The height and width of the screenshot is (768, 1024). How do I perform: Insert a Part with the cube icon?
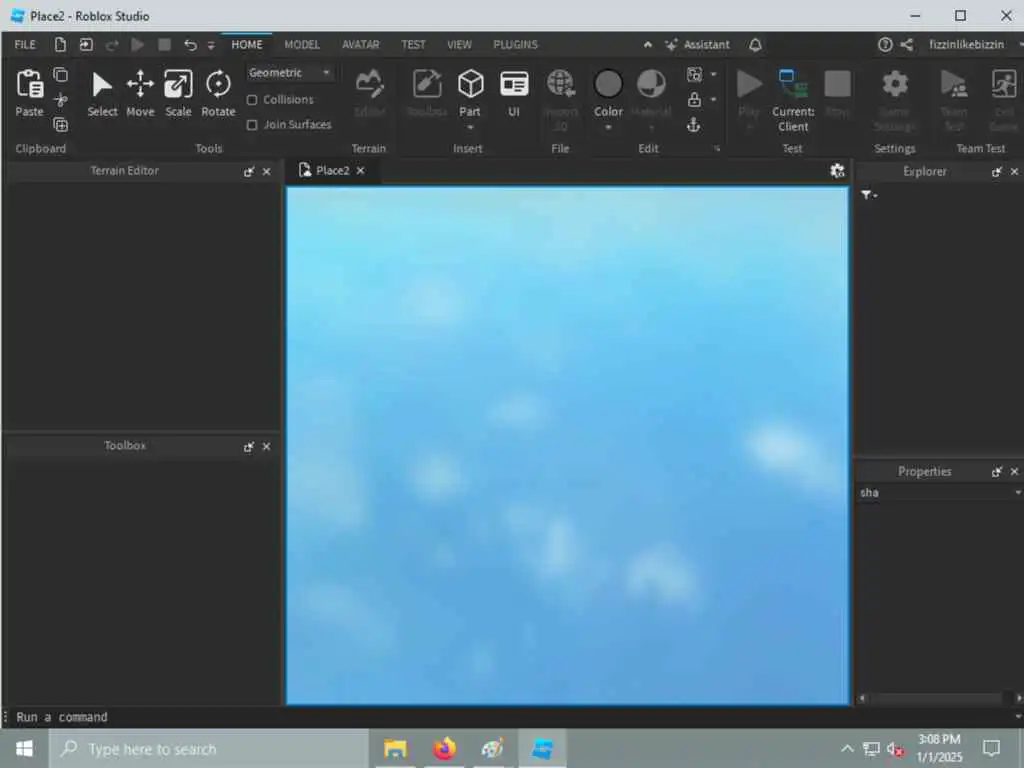click(x=470, y=85)
